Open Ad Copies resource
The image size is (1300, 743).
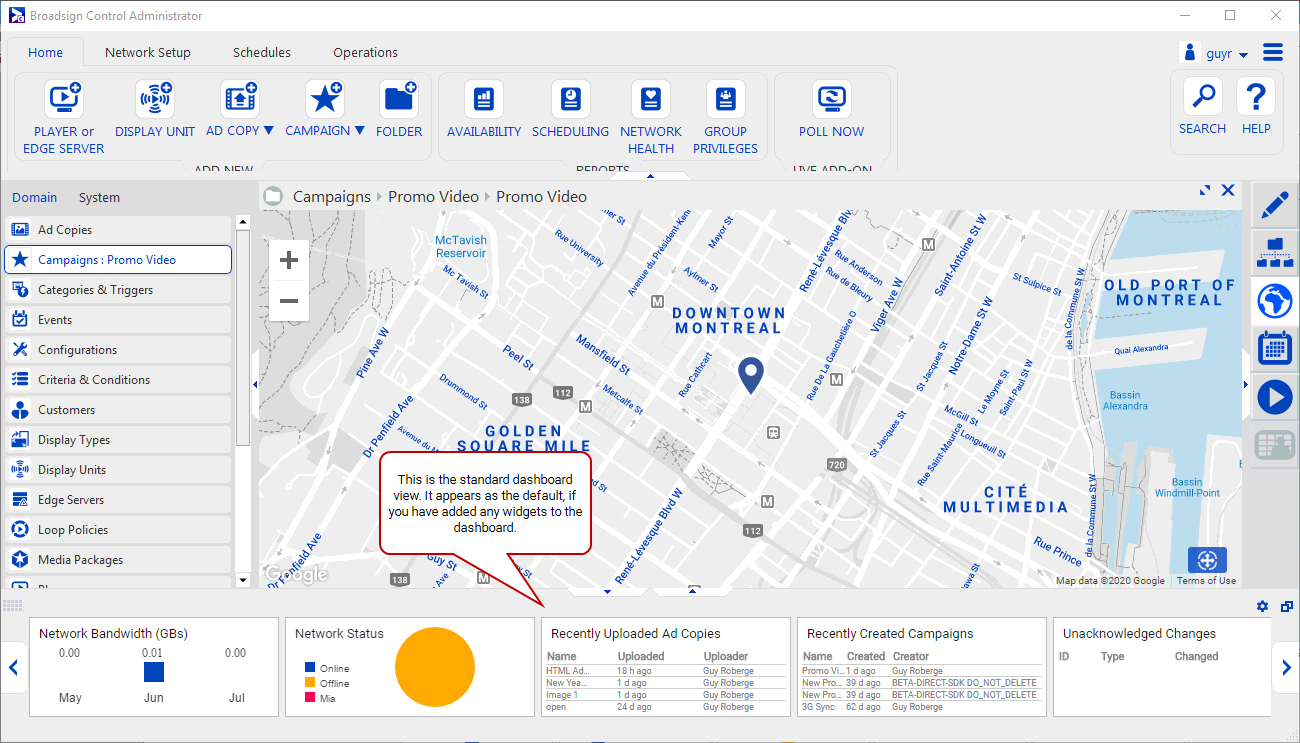118,230
